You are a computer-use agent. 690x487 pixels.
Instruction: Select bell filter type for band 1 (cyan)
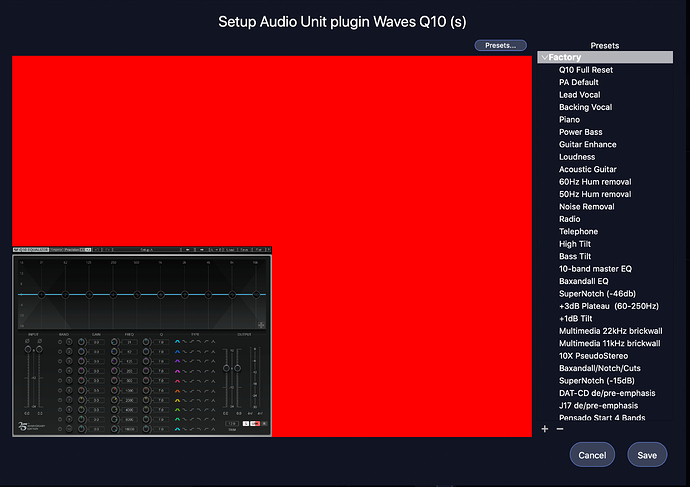pyautogui.click(x=177, y=341)
